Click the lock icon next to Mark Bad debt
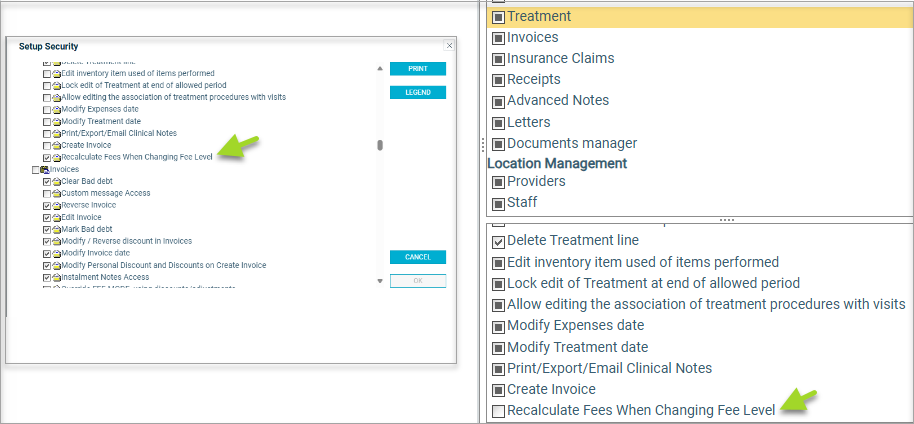The height and width of the screenshot is (424, 914). point(56,230)
